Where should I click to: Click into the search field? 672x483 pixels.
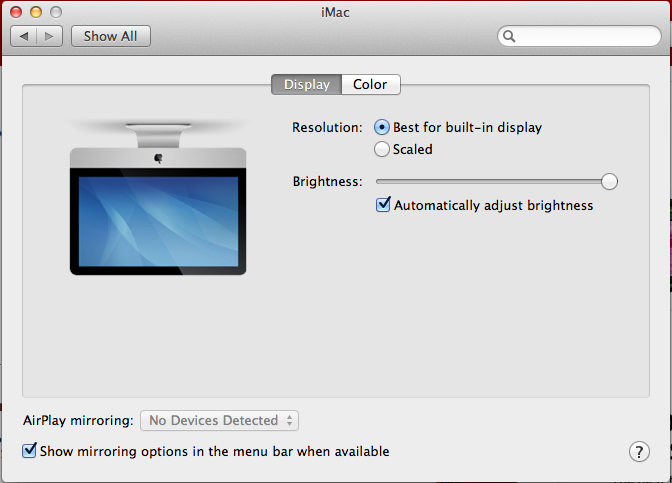[579, 36]
